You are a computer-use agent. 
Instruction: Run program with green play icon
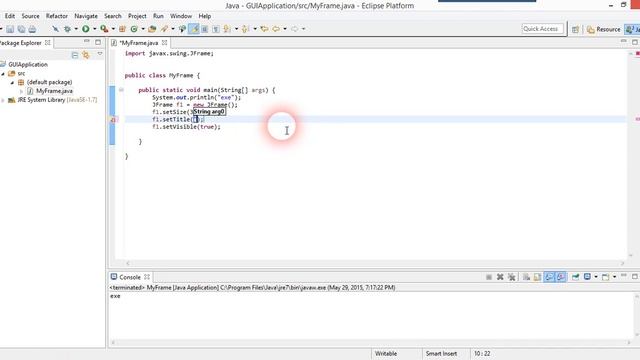86,29
